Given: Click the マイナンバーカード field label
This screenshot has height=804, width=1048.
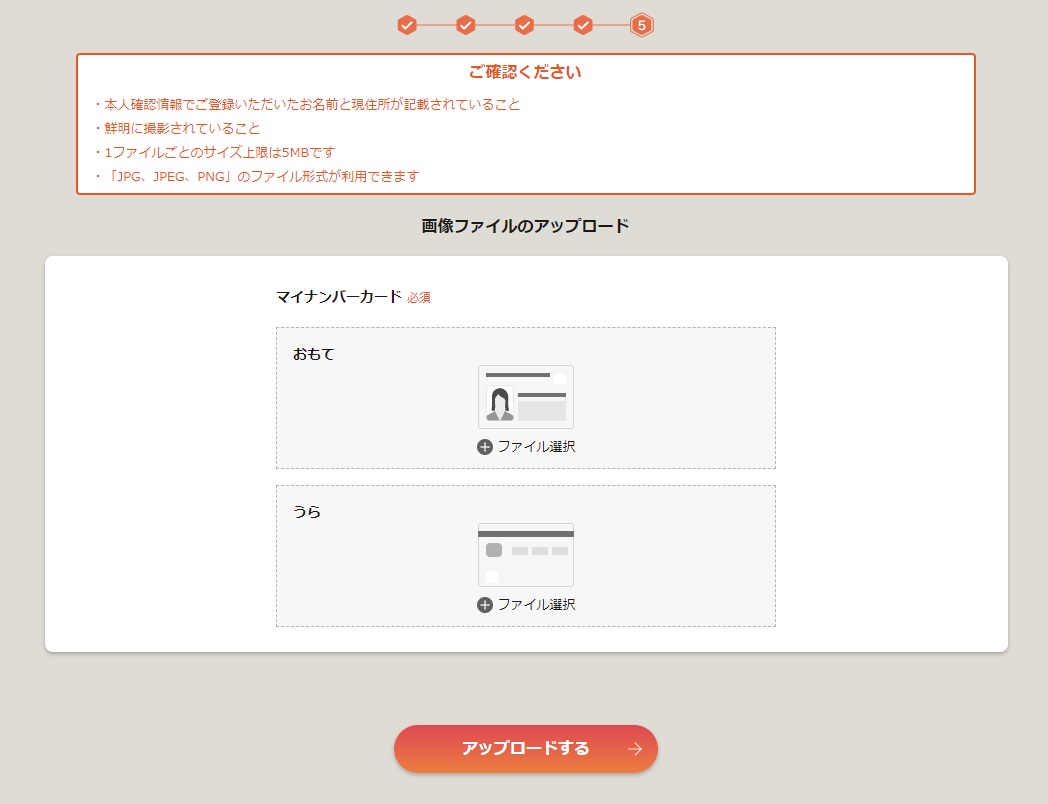Looking at the screenshot, I should pos(338,297).
